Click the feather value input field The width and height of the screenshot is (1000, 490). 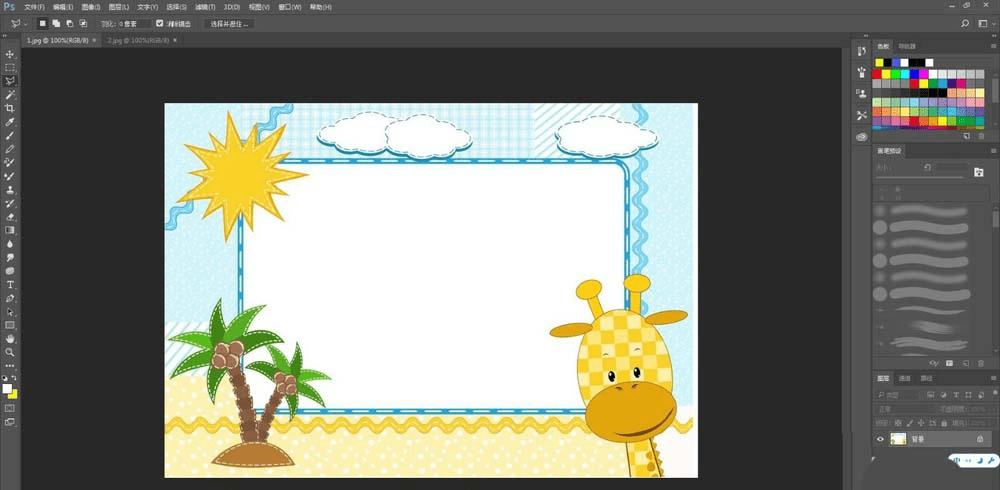click(134, 23)
